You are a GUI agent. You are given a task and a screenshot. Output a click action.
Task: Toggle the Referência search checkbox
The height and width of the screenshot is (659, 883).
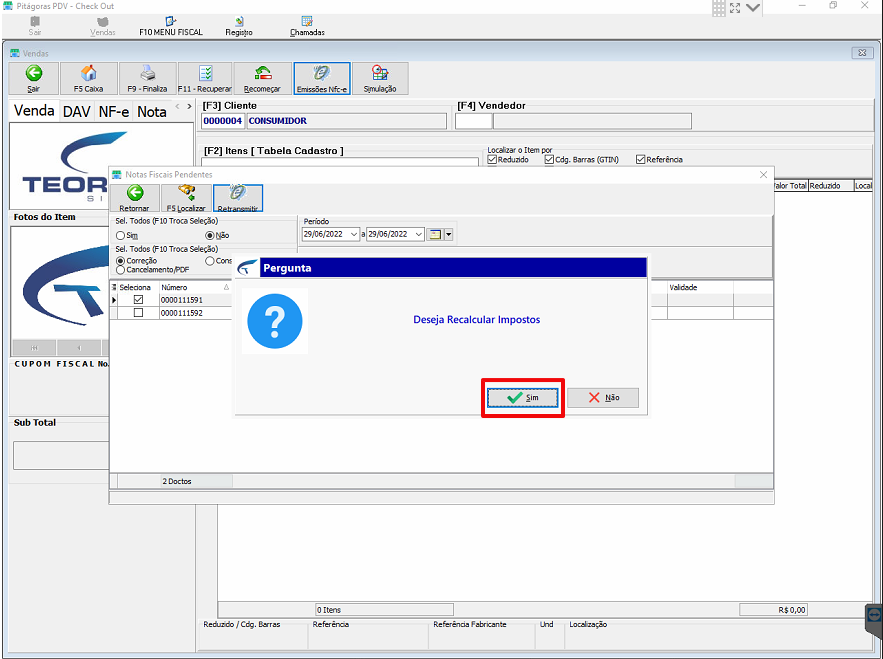[640, 160]
